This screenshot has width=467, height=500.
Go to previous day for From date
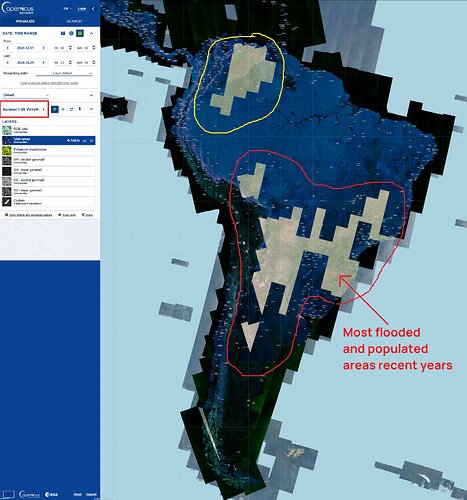point(8,48)
